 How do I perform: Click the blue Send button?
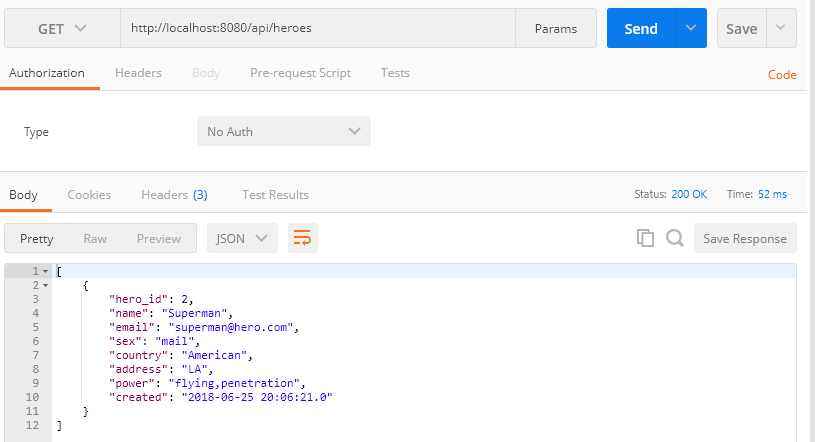(641, 28)
